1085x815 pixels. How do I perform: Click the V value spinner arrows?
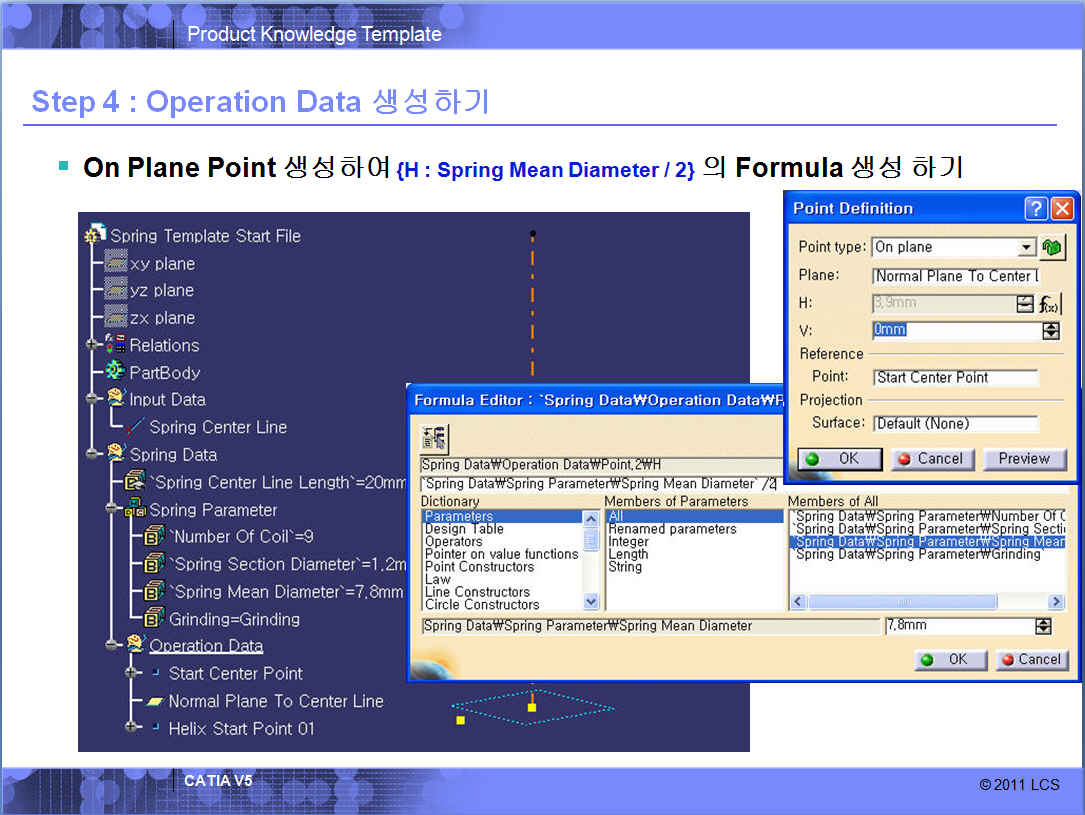tap(1050, 330)
